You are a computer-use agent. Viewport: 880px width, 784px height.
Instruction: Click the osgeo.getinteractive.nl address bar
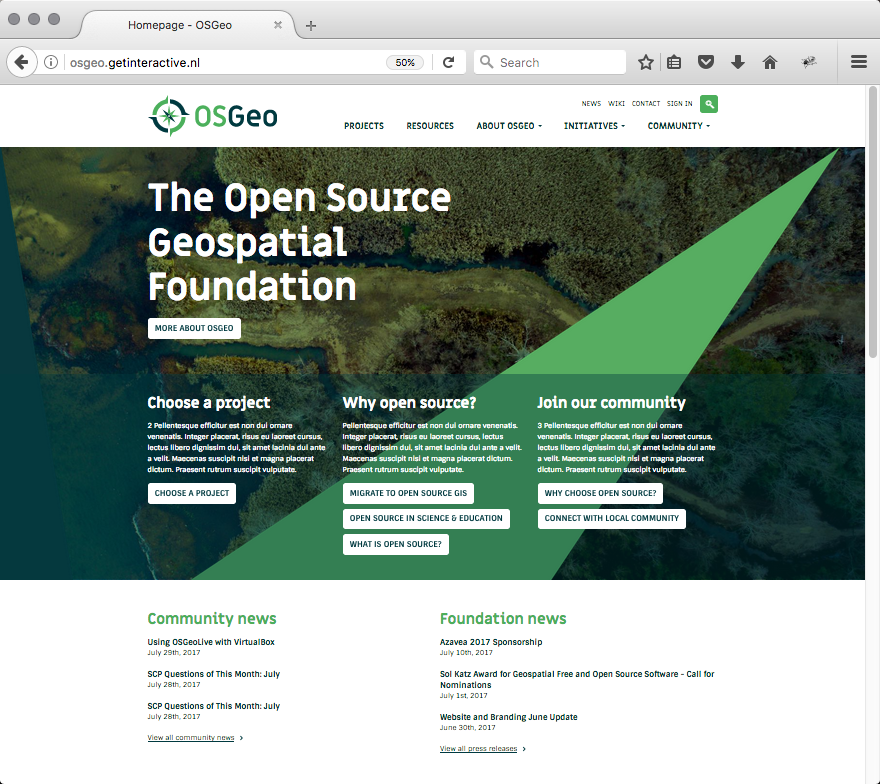[x=224, y=62]
